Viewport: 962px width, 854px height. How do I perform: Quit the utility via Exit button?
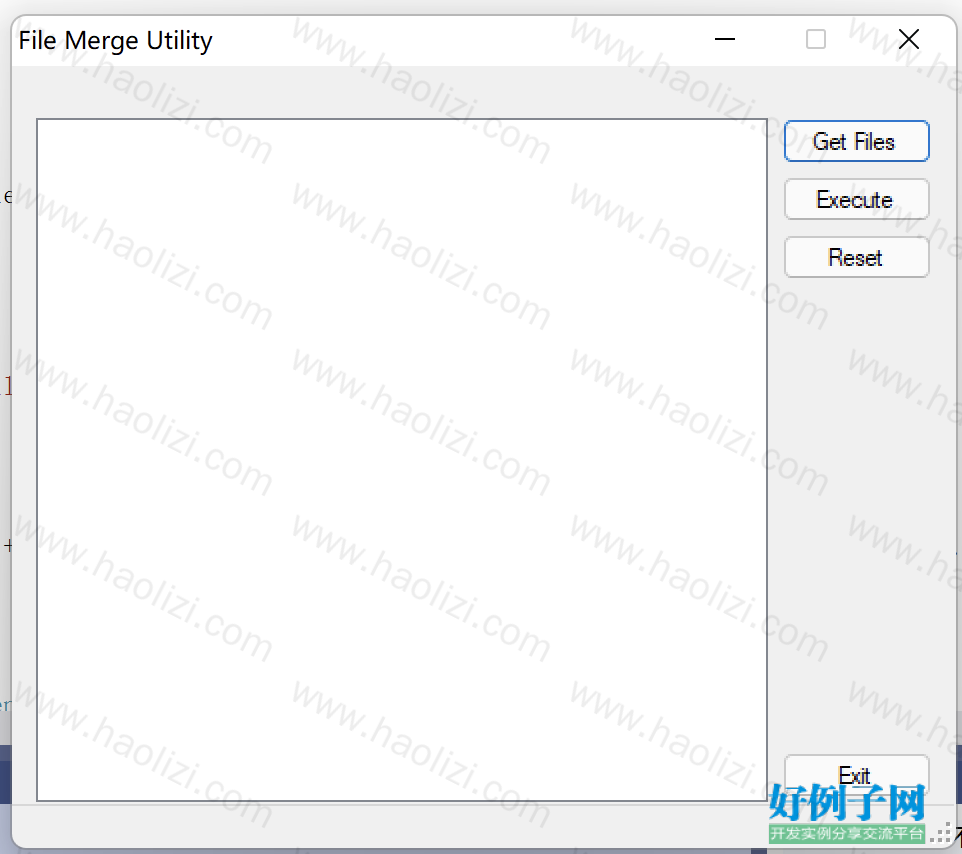click(856, 775)
